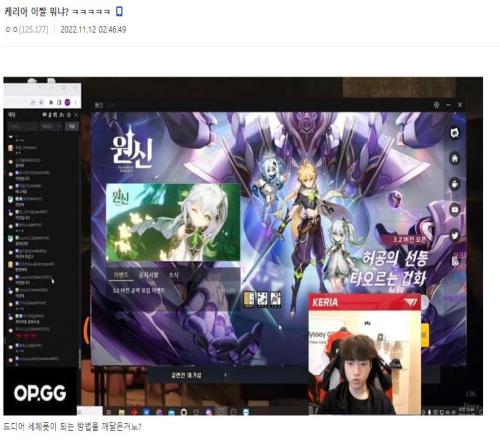
Task: Click the chat search input field
Action: point(23,126)
